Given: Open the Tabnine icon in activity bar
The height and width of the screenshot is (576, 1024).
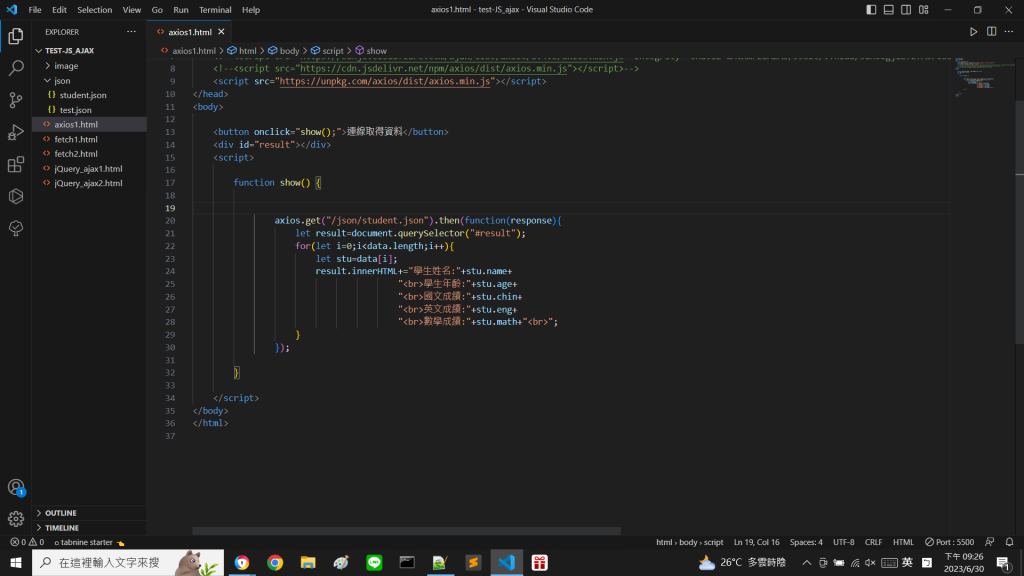Looking at the screenshot, I should [16, 228].
